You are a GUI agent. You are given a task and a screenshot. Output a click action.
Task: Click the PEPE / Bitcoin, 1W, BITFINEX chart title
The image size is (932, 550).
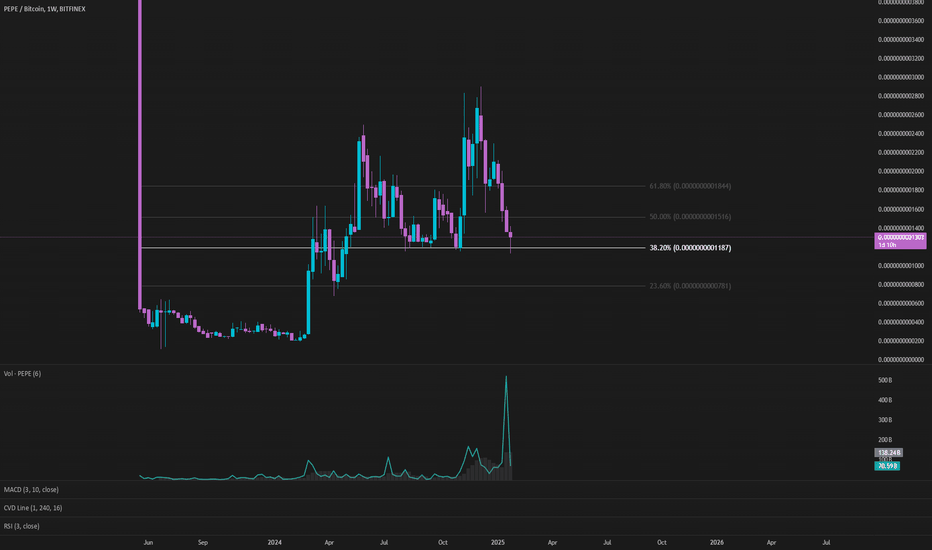(x=45, y=9)
